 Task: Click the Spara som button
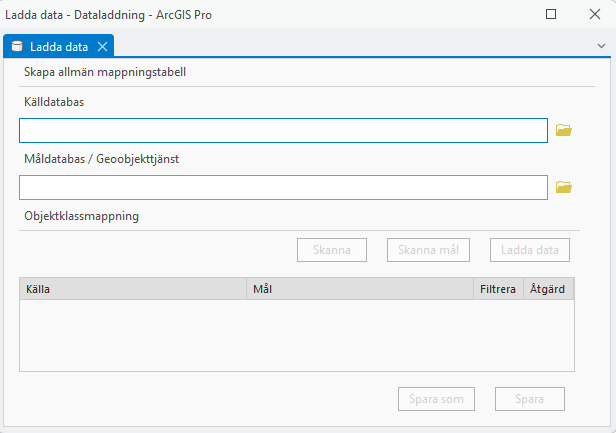[x=436, y=399]
